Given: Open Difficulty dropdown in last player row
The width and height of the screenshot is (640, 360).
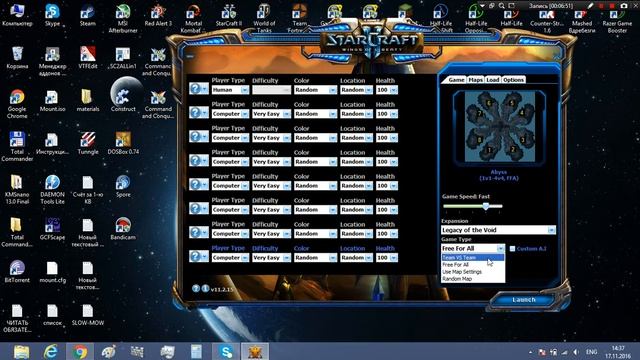Looking at the screenshot, I should (271, 258).
